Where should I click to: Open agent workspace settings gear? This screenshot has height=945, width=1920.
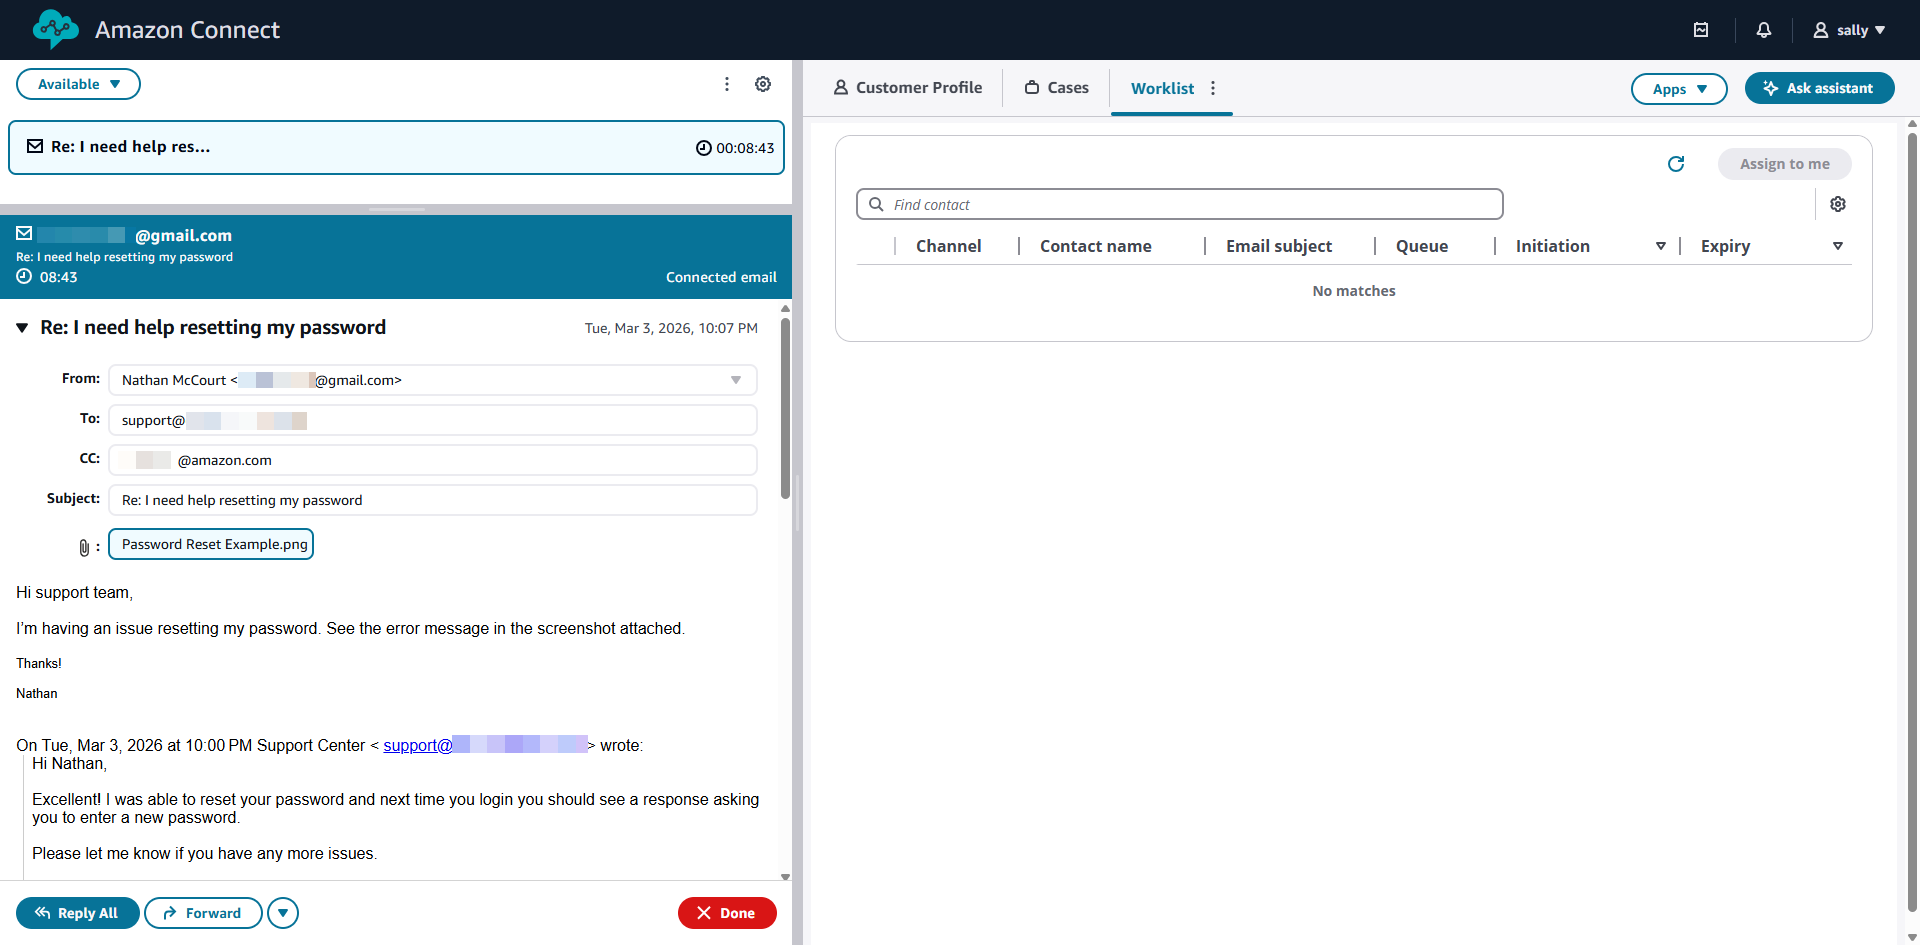click(x=763, y=84)
